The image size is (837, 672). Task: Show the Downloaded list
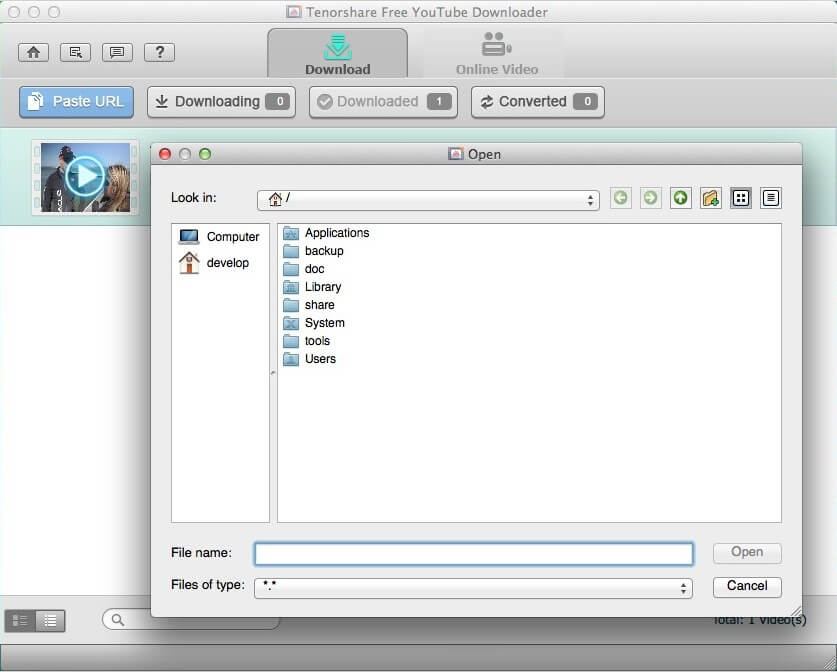[x=383, y=101]
